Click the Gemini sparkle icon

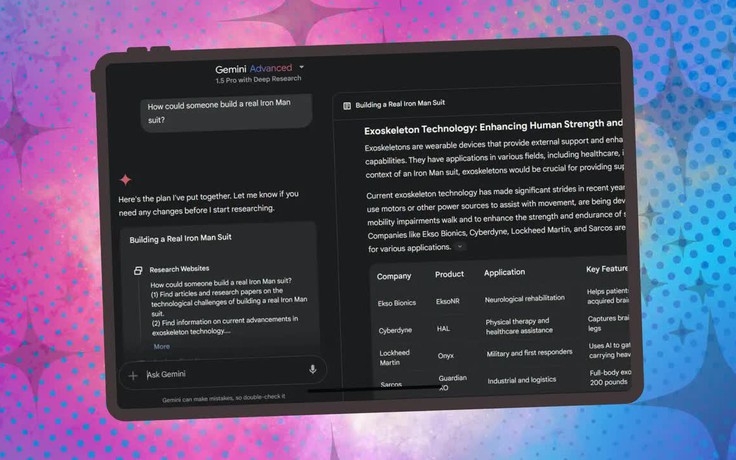click(x=126, y=180)
